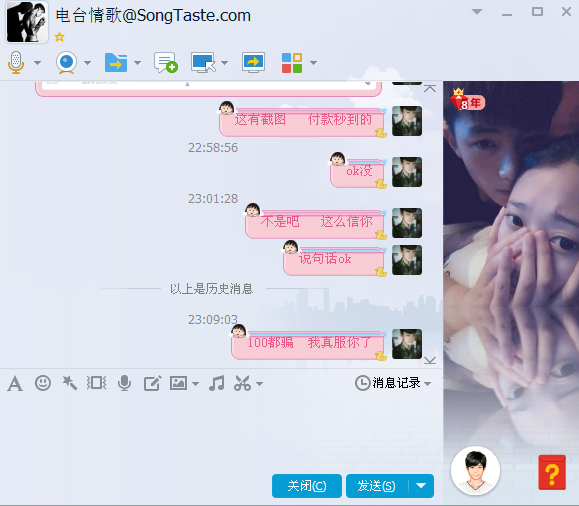Open send button options arrow

[x=421, y=486]
